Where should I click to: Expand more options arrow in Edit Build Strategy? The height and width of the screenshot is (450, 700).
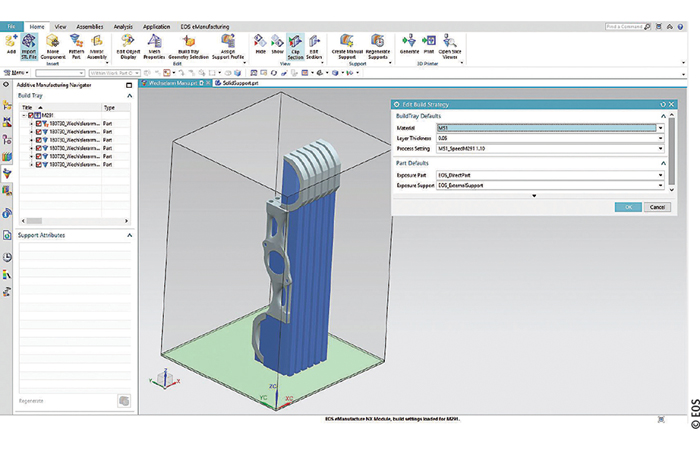click(534, 196)
